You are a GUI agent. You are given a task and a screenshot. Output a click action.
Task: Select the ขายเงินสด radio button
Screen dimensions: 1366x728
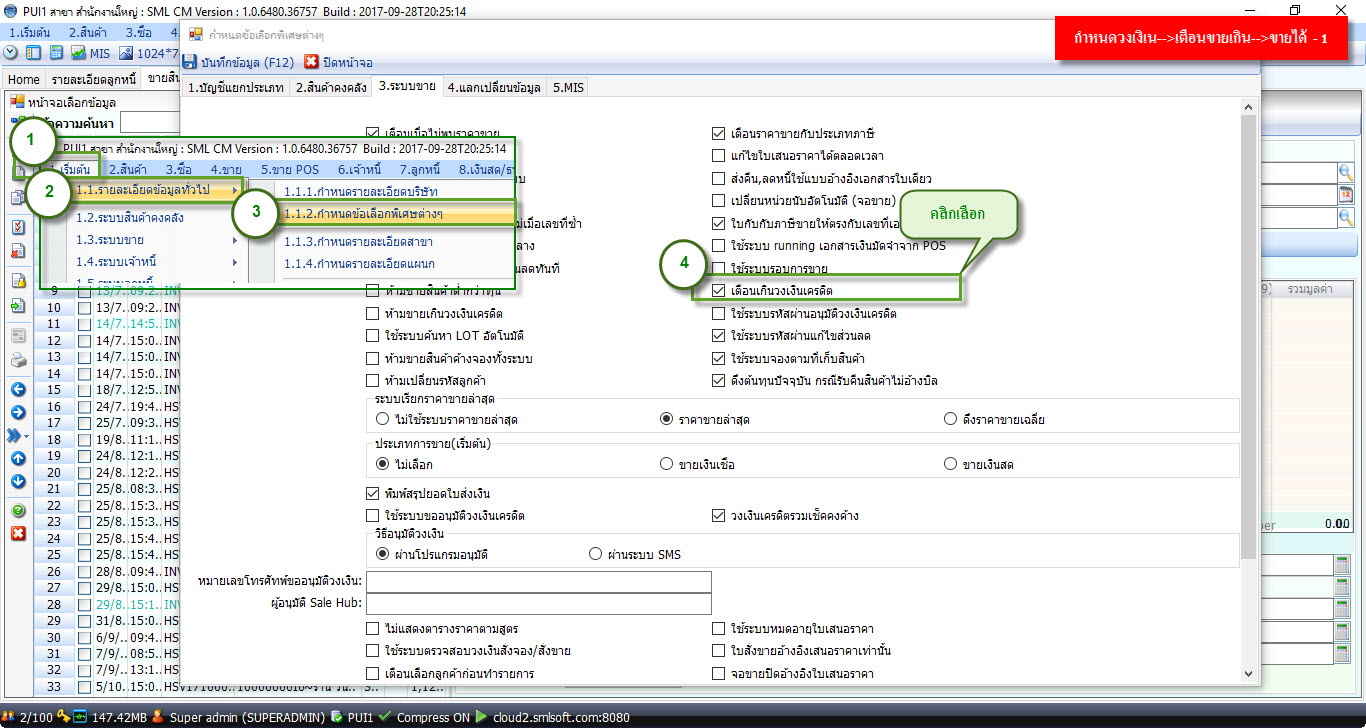tap(950, 464)
